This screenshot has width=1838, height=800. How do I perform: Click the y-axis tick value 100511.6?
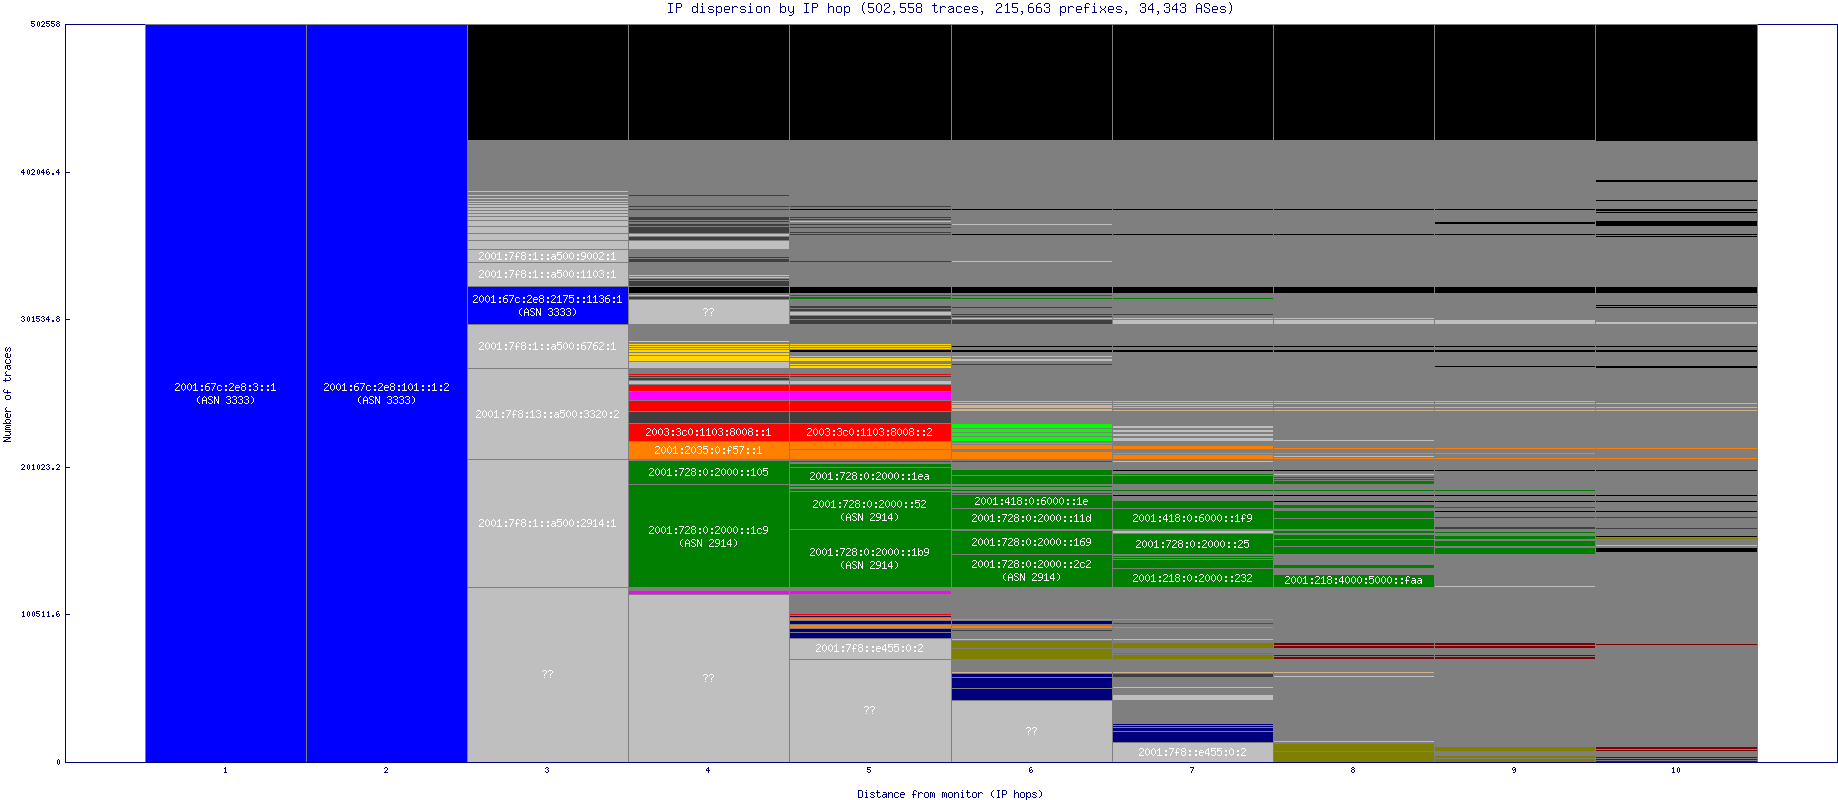(x=40, y=614)
